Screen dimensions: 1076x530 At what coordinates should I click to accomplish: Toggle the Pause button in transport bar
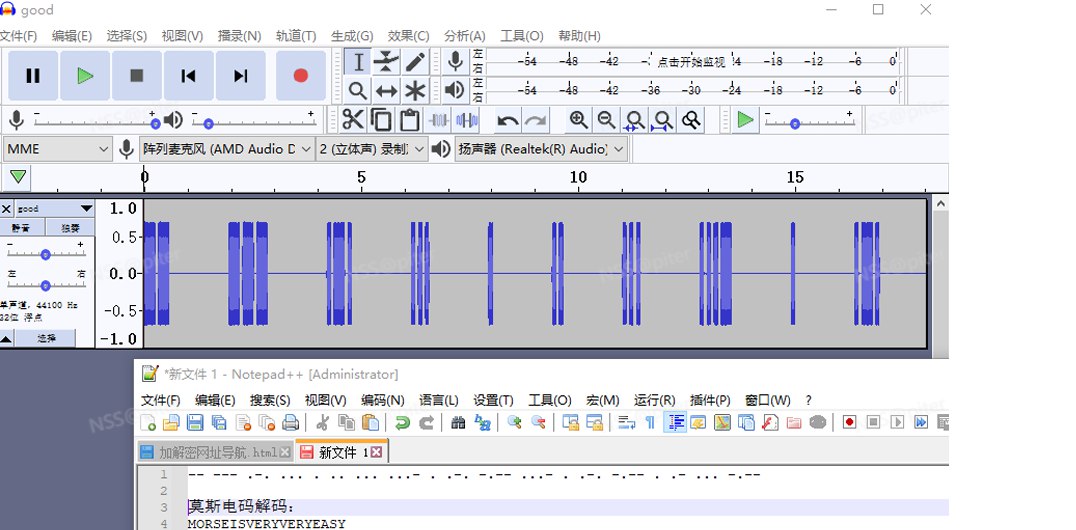33,76
